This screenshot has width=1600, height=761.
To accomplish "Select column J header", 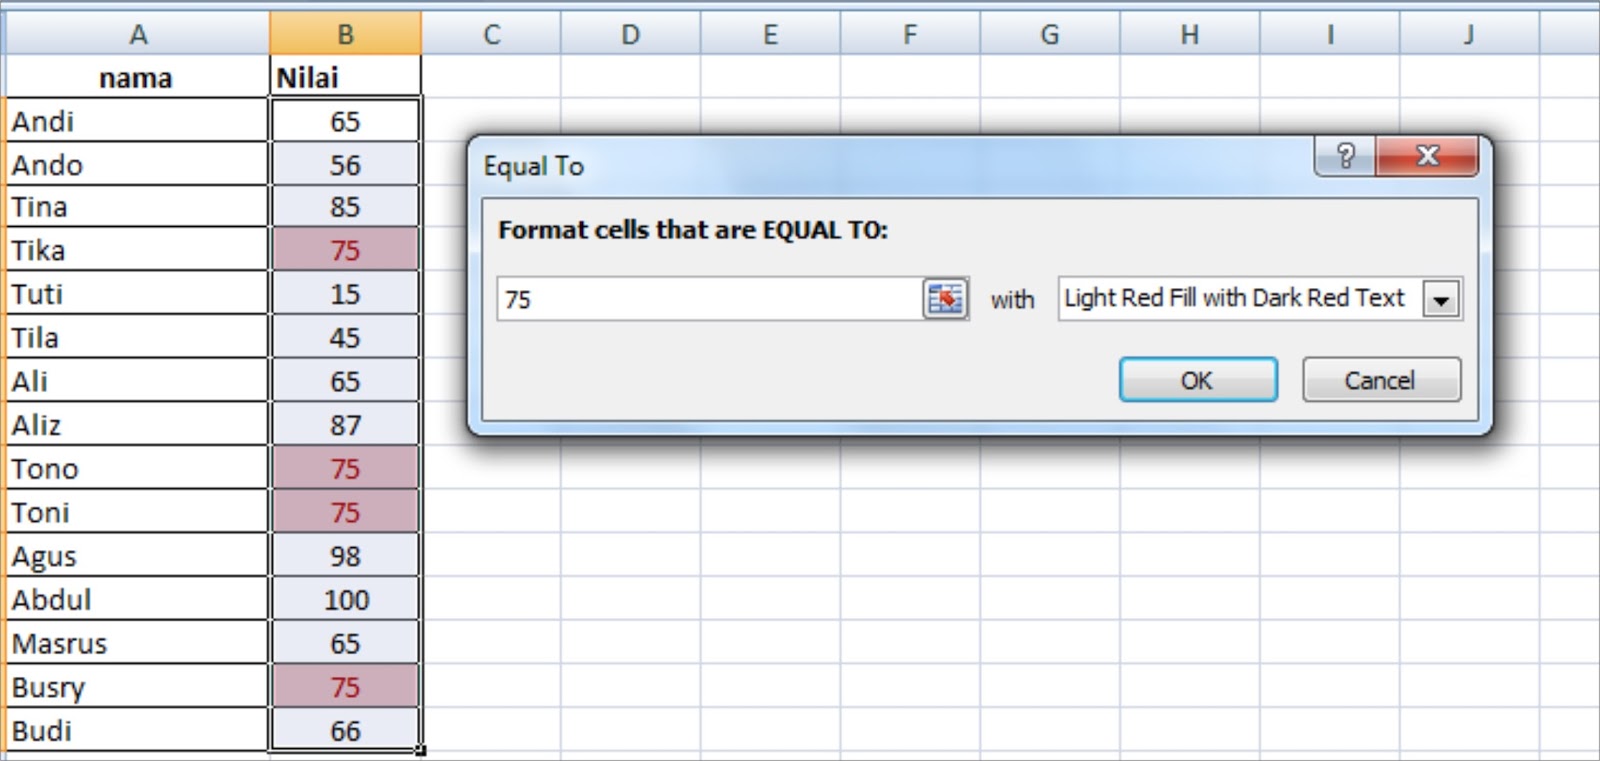I will pos(1468,35).
